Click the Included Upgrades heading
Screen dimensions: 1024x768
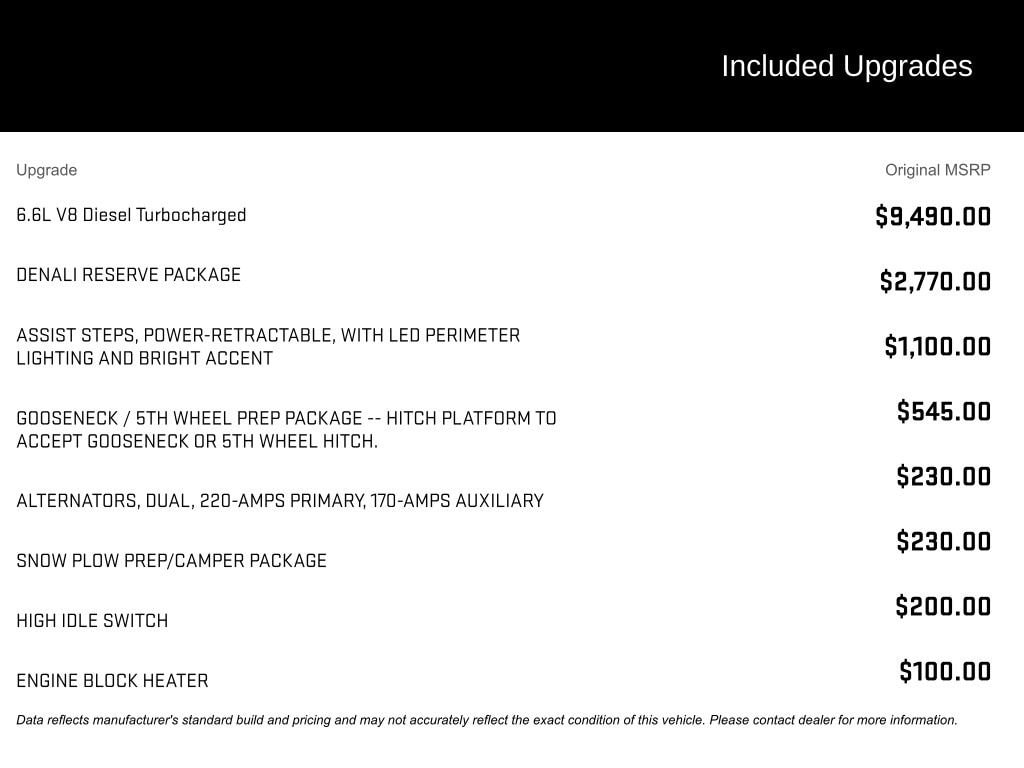click(846, 66)
